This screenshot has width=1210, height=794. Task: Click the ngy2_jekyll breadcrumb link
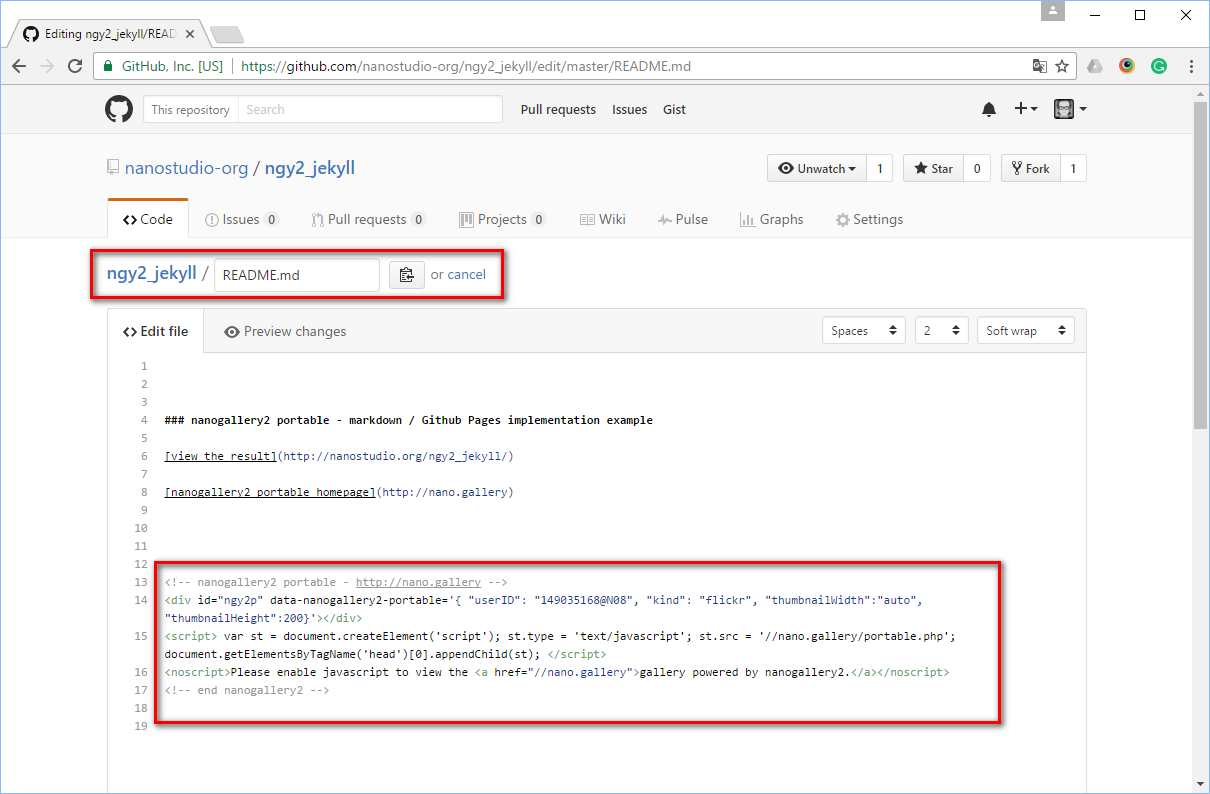point(152,273)
